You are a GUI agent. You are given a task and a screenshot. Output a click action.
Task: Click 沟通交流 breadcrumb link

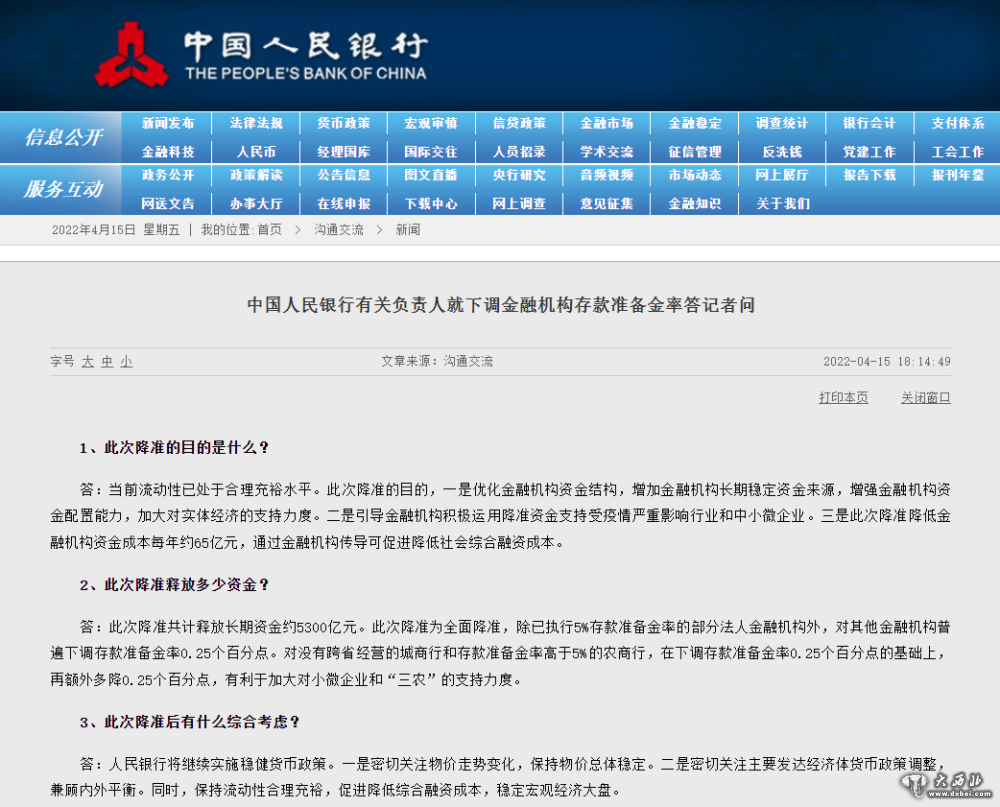[338, 230]
